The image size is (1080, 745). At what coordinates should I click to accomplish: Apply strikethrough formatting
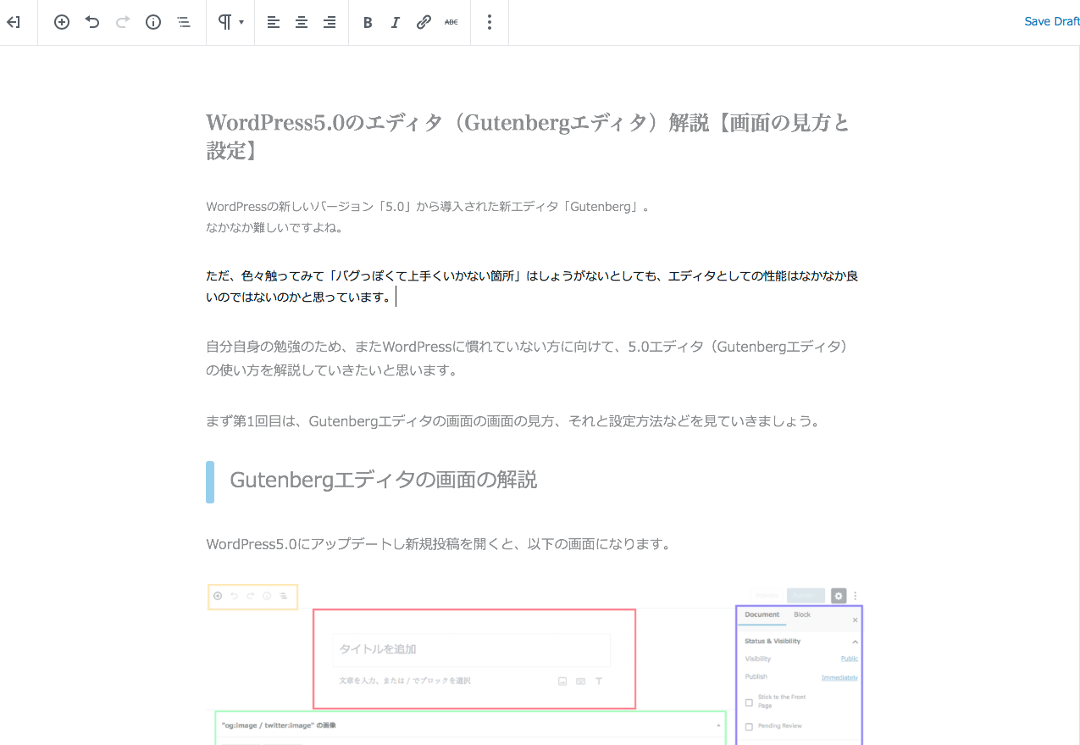451,22
